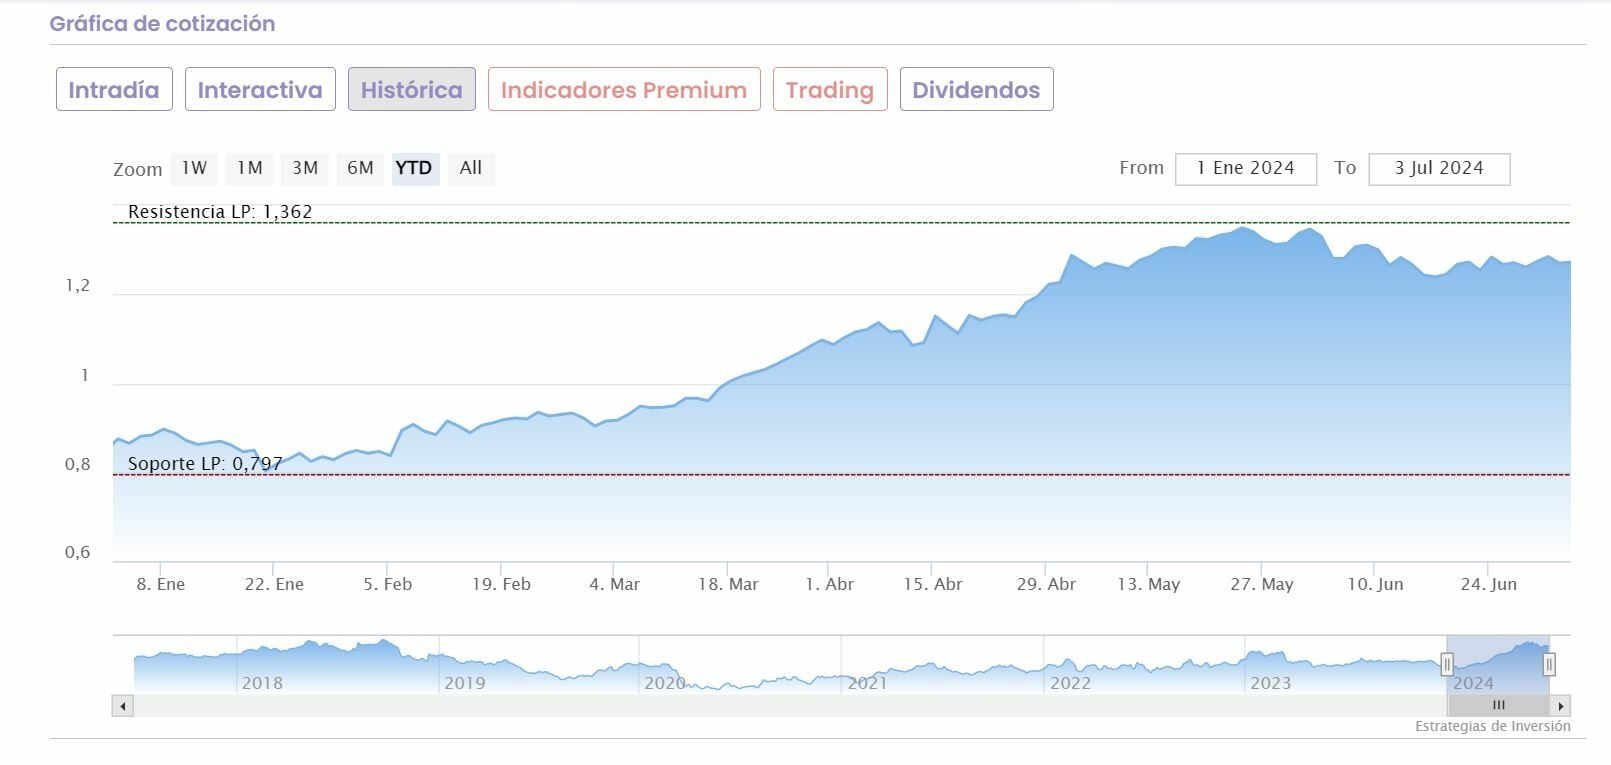Select the 6M zoom option
1611x765 pixels.
(x=360, y=168)
